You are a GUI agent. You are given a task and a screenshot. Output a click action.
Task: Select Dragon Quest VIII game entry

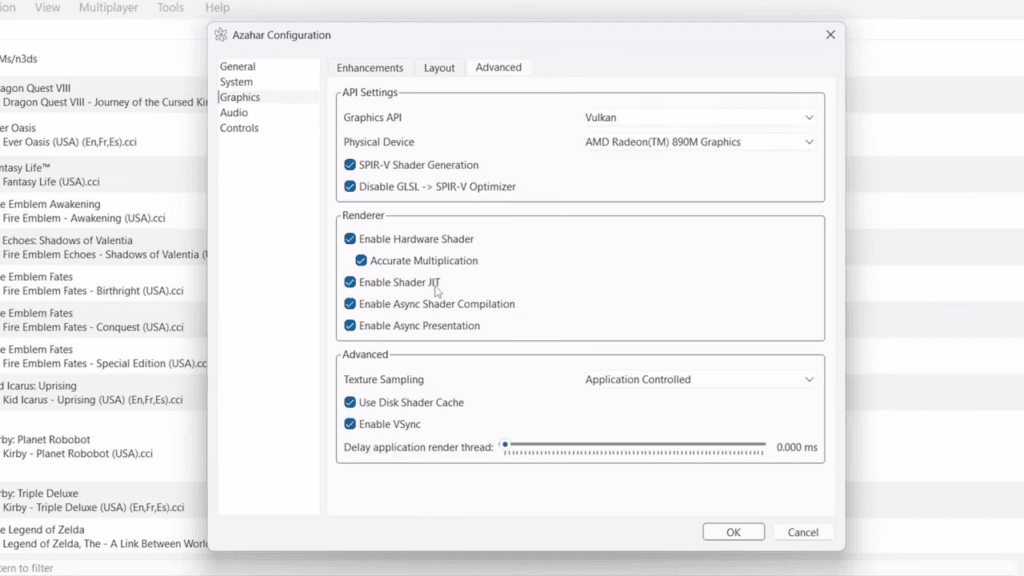tap(104, 95)
